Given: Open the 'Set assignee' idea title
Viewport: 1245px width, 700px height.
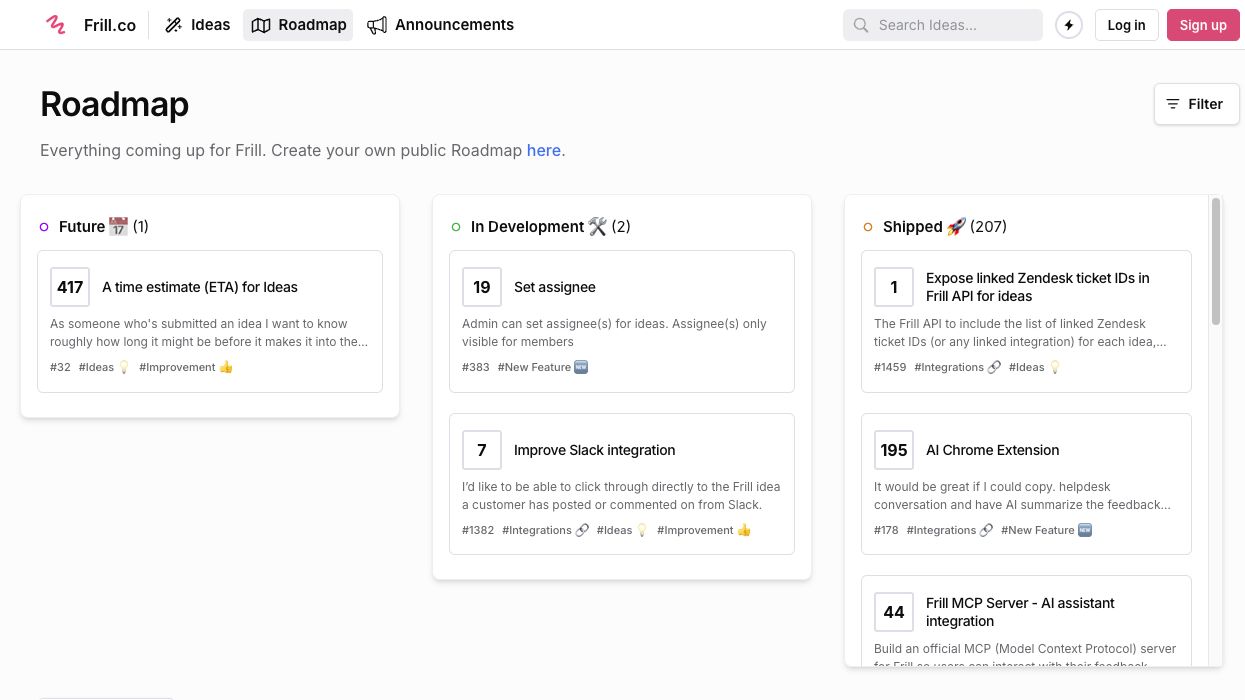Looking at the screenshot, I should point(555,287).
